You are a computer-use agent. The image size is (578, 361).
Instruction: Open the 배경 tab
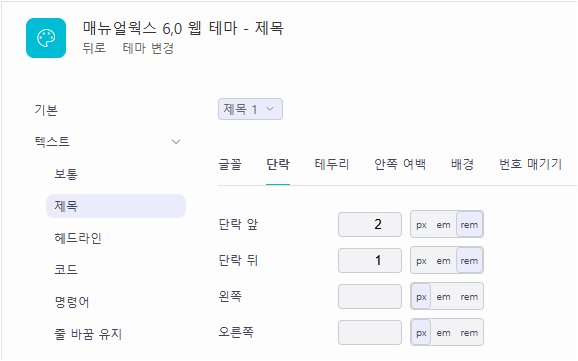(462, 164)
